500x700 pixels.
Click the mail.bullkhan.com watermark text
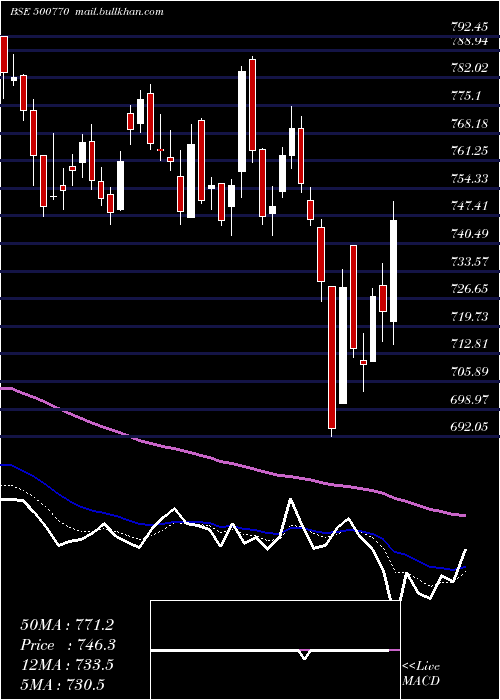tap(118, 12)
